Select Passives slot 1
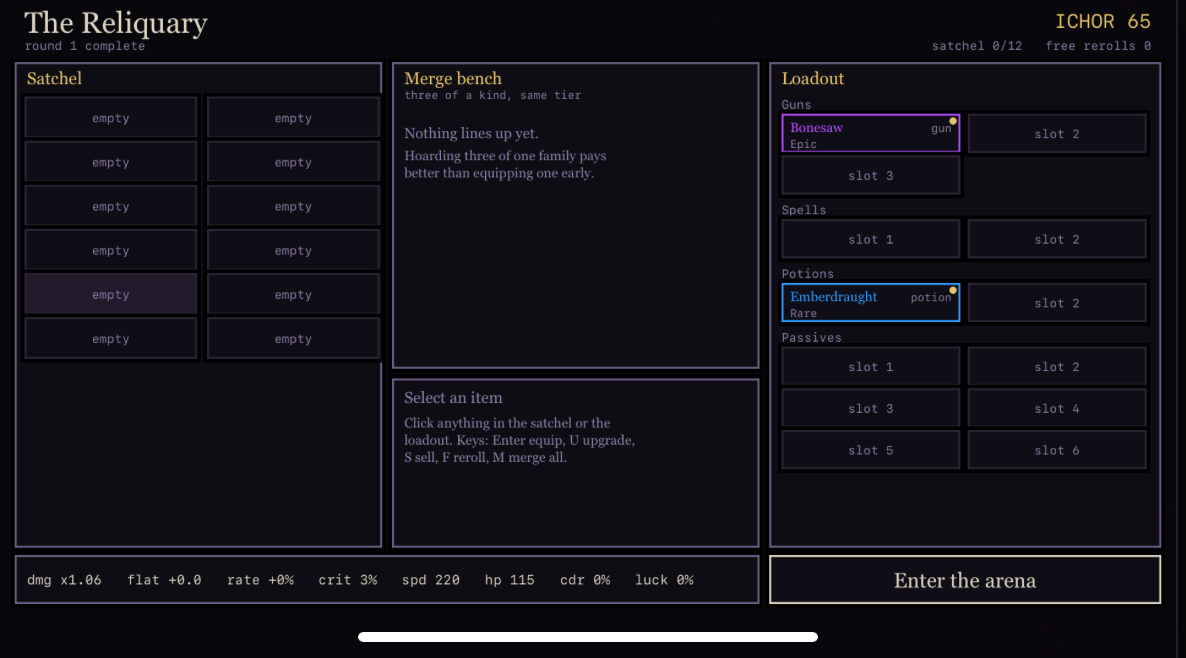Viewport: 1186px width, 658px height. click(871, 367)
